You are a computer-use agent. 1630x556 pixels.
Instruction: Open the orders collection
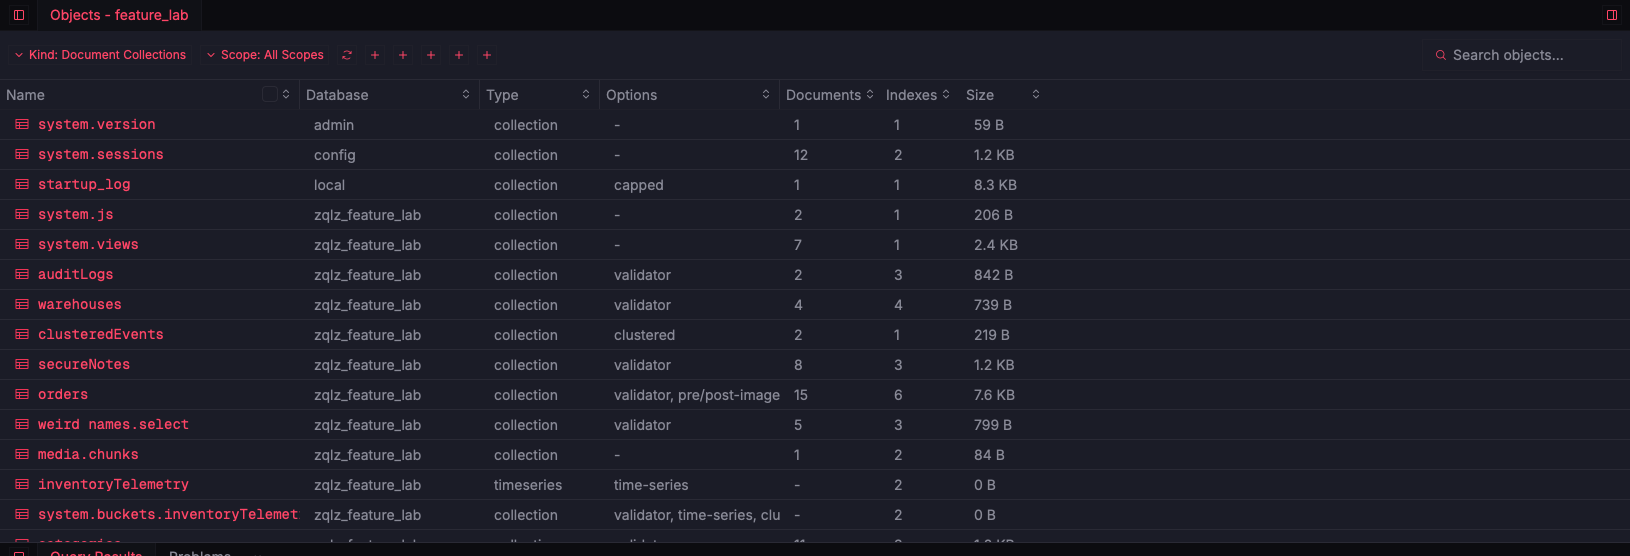(x=63, y=395)
